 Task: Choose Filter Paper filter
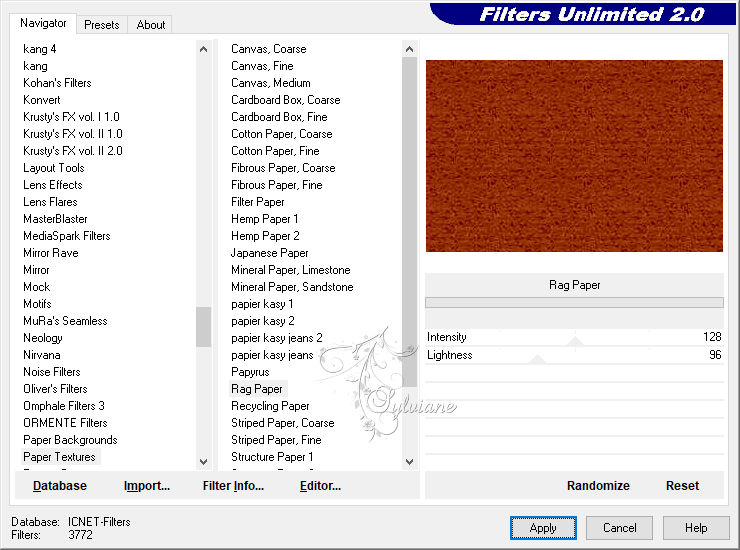click(258, 202)
